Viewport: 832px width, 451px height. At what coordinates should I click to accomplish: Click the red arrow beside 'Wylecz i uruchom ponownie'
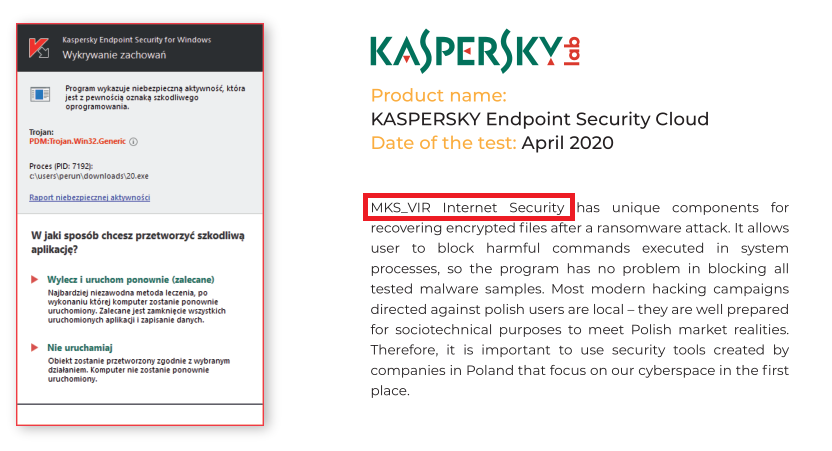(35, 279)
